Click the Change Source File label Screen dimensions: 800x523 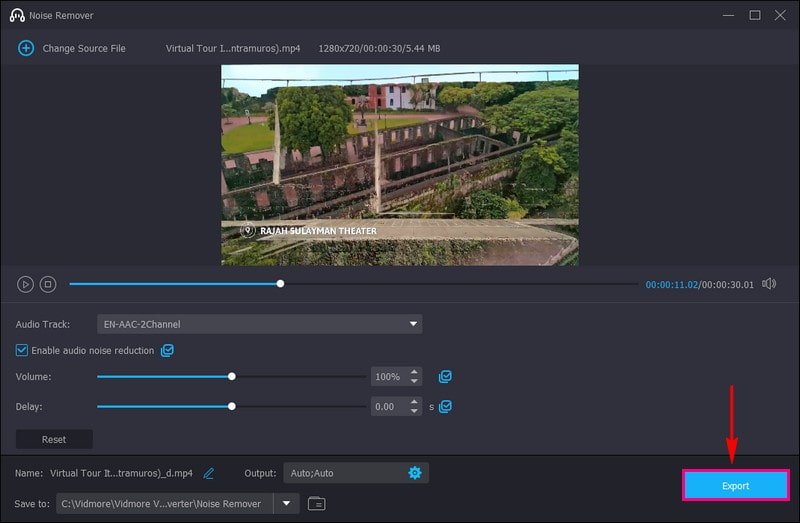(84, 48)
